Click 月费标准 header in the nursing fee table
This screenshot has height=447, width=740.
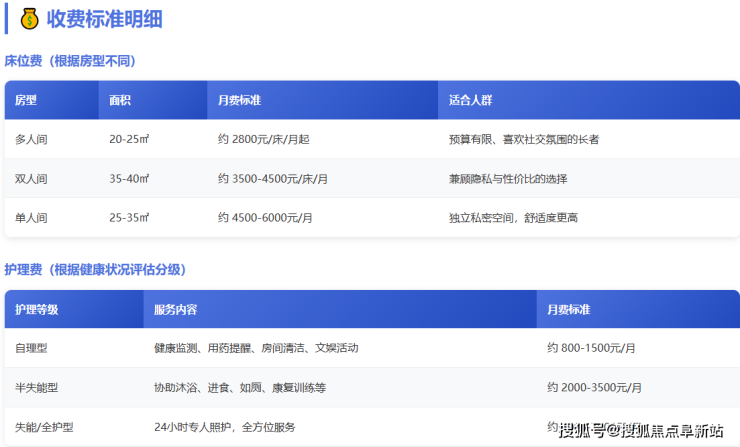569,310
